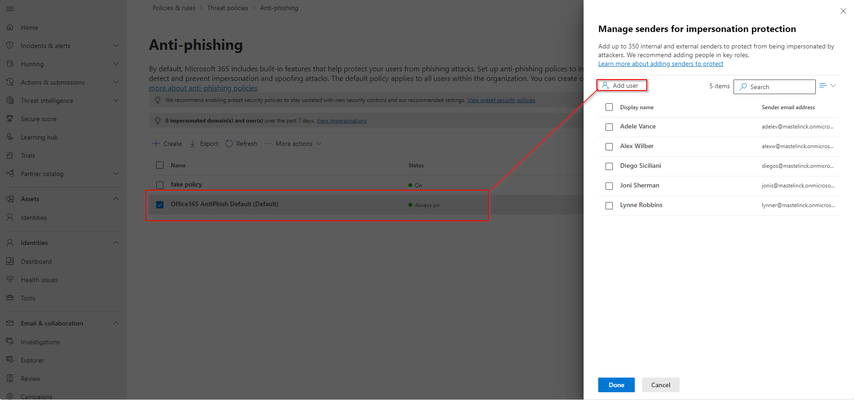Viewport: 854px width, 400px height.
Task: Open View impersonations link
Action: click(x=341, y=120)
